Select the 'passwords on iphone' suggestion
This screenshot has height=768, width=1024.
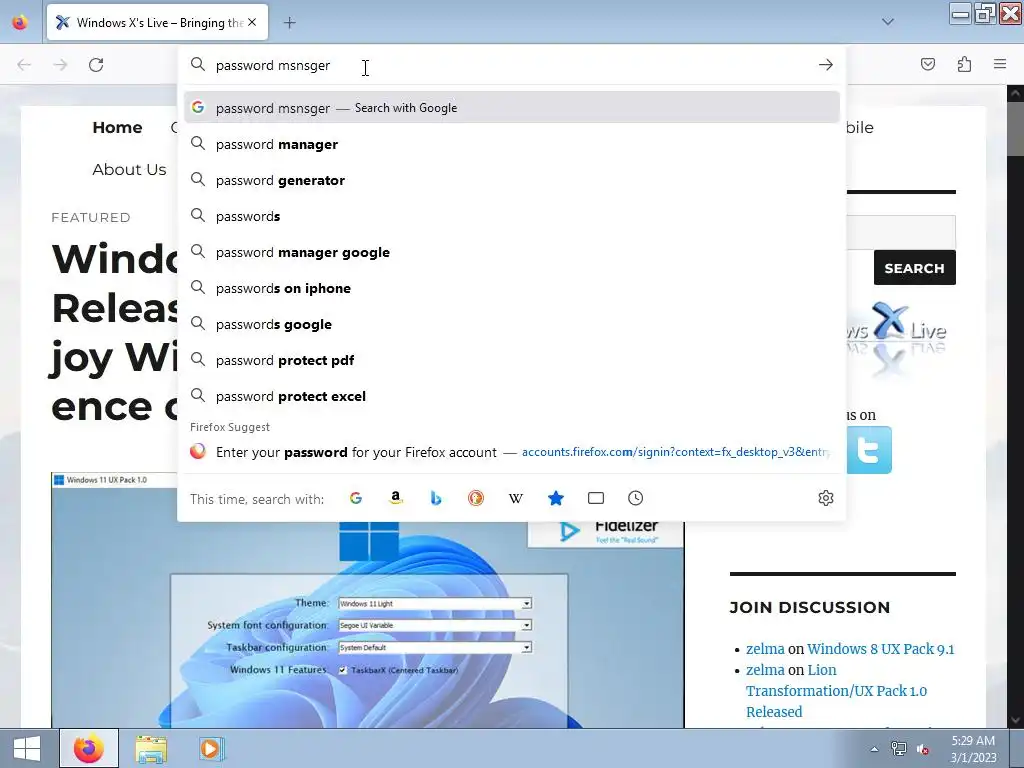tap(511, 288)
